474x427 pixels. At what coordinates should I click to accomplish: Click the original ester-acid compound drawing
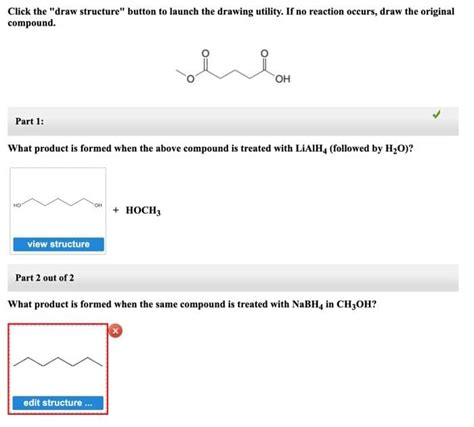click(233, 67)
